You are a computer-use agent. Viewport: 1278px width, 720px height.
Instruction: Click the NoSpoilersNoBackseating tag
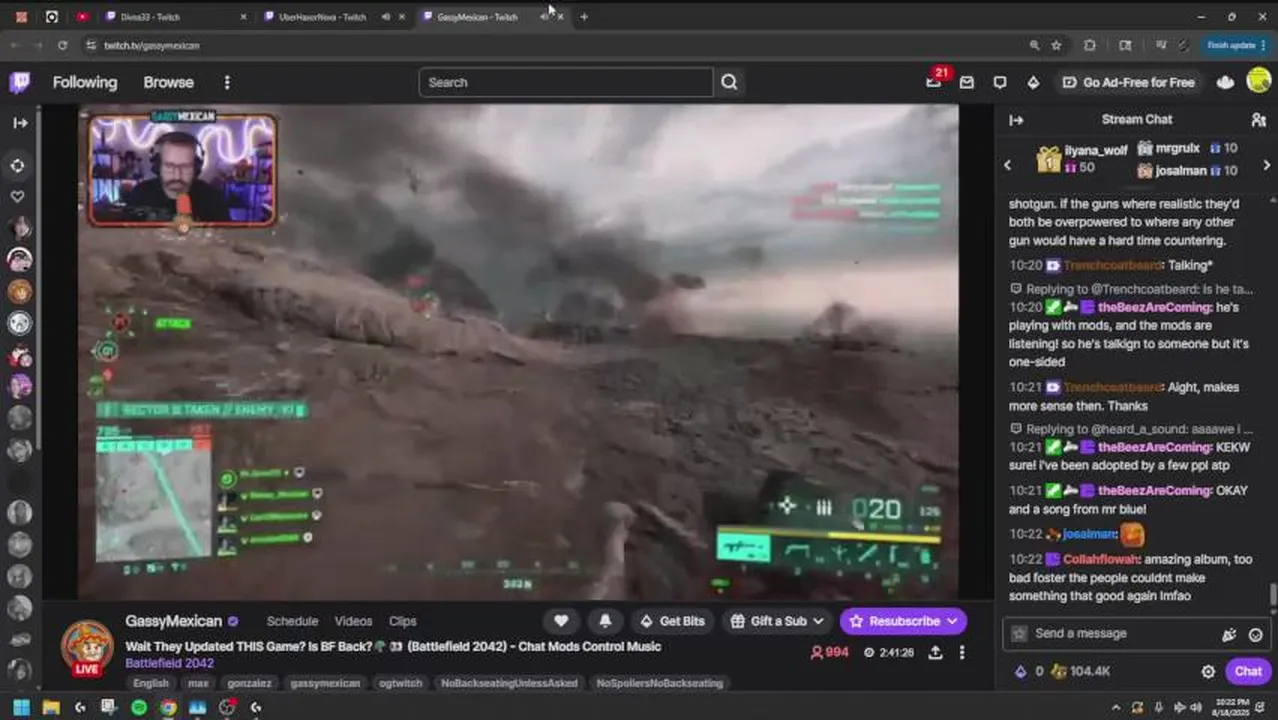[x=660, y=683]
